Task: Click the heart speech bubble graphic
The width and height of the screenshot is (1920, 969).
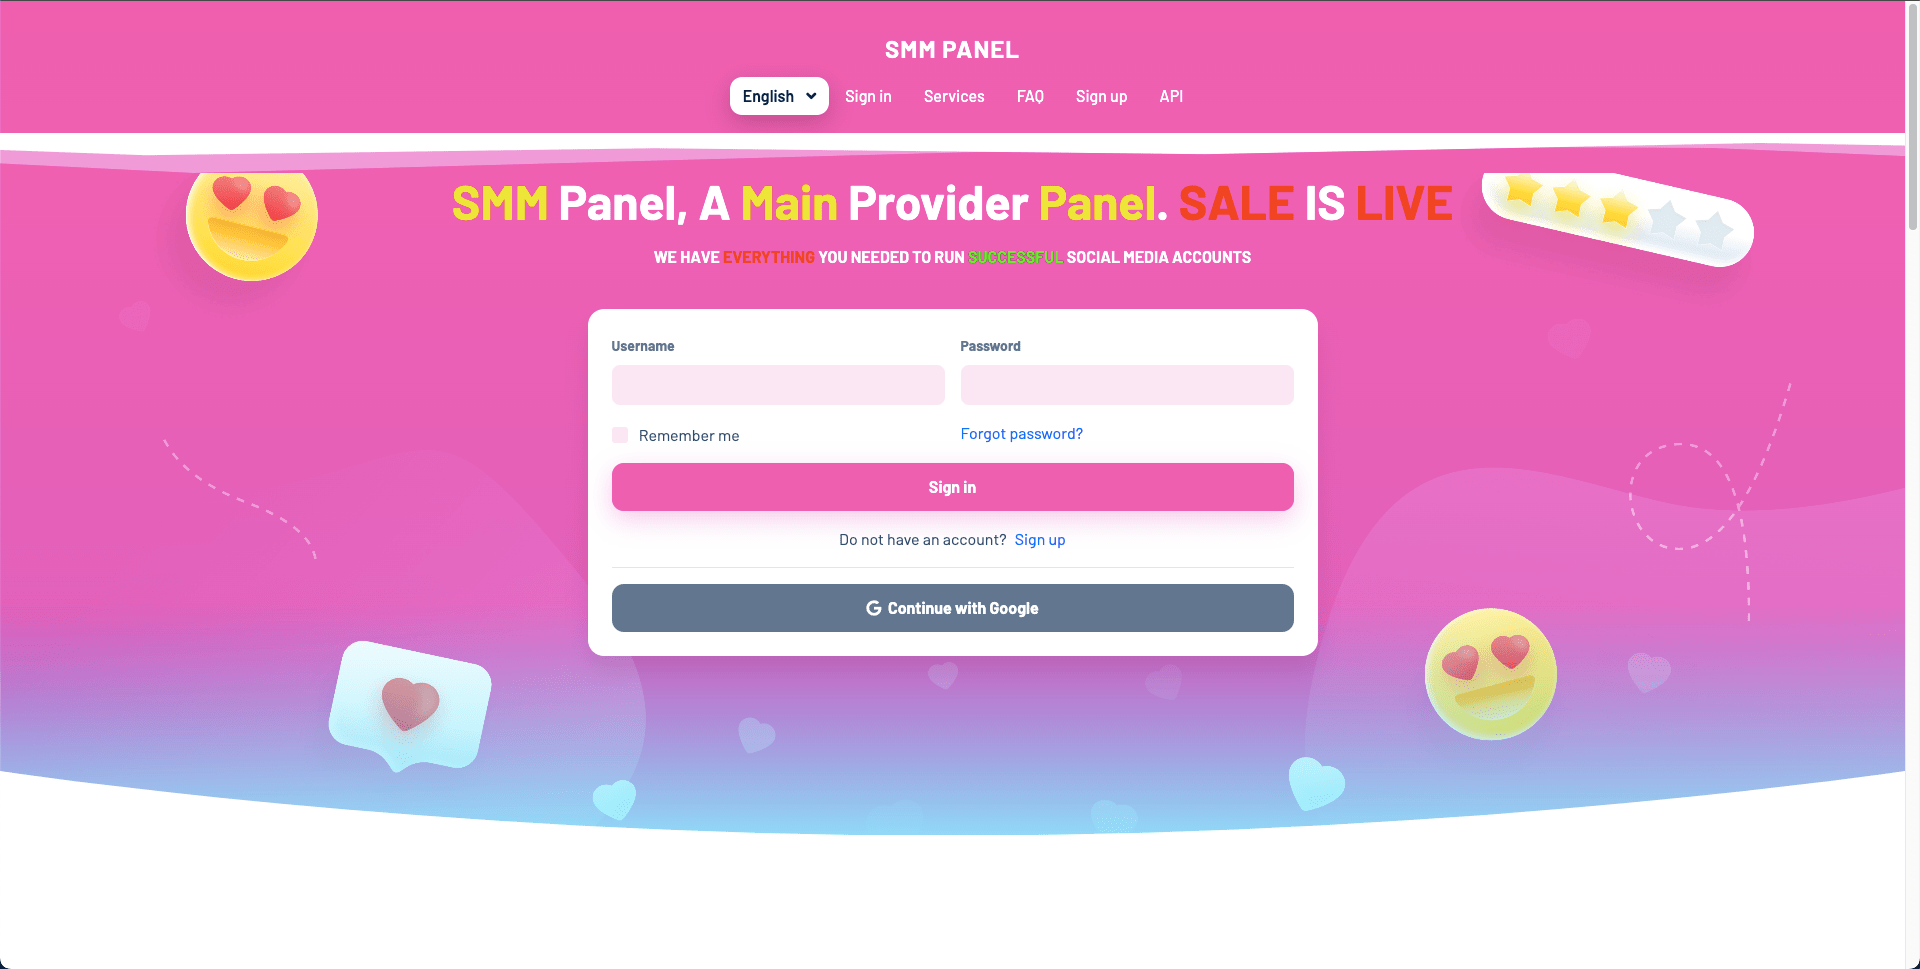Action: tap(410, 706)
